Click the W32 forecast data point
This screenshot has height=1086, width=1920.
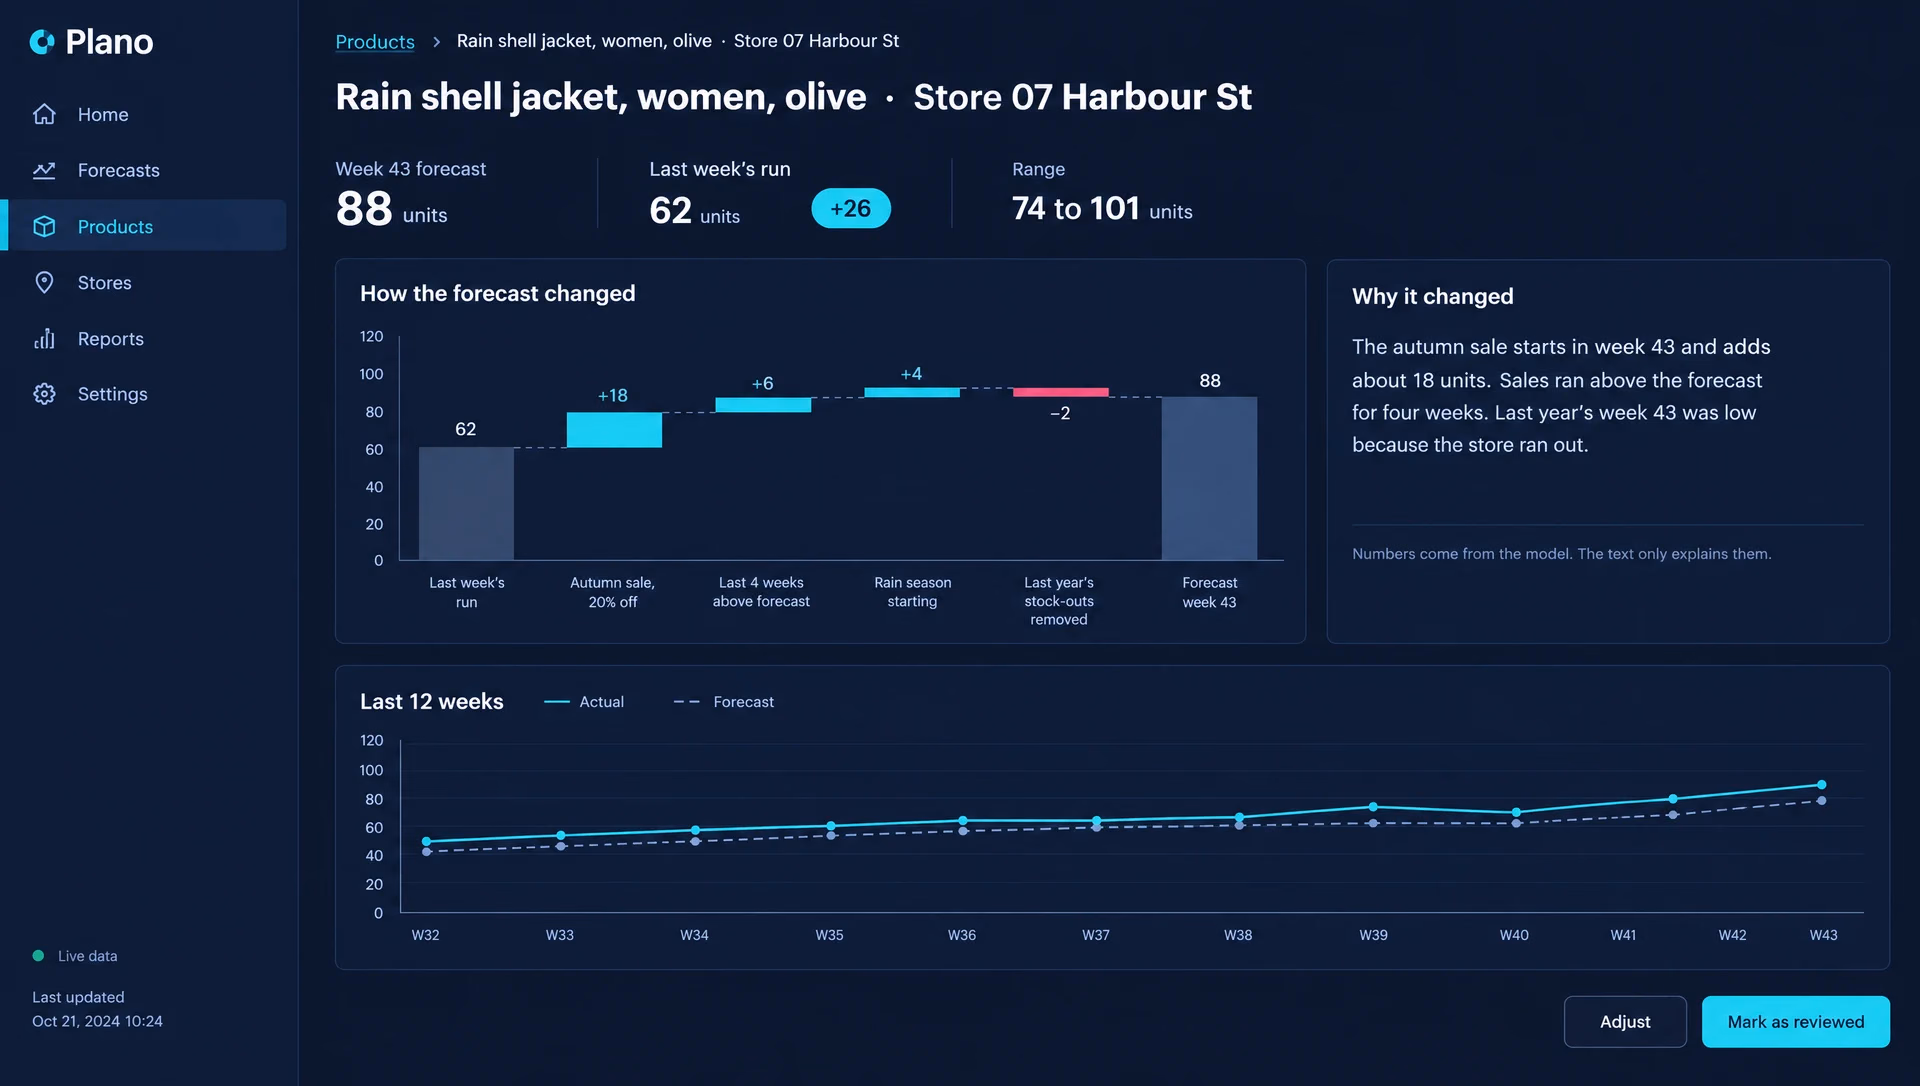(427, 852)
